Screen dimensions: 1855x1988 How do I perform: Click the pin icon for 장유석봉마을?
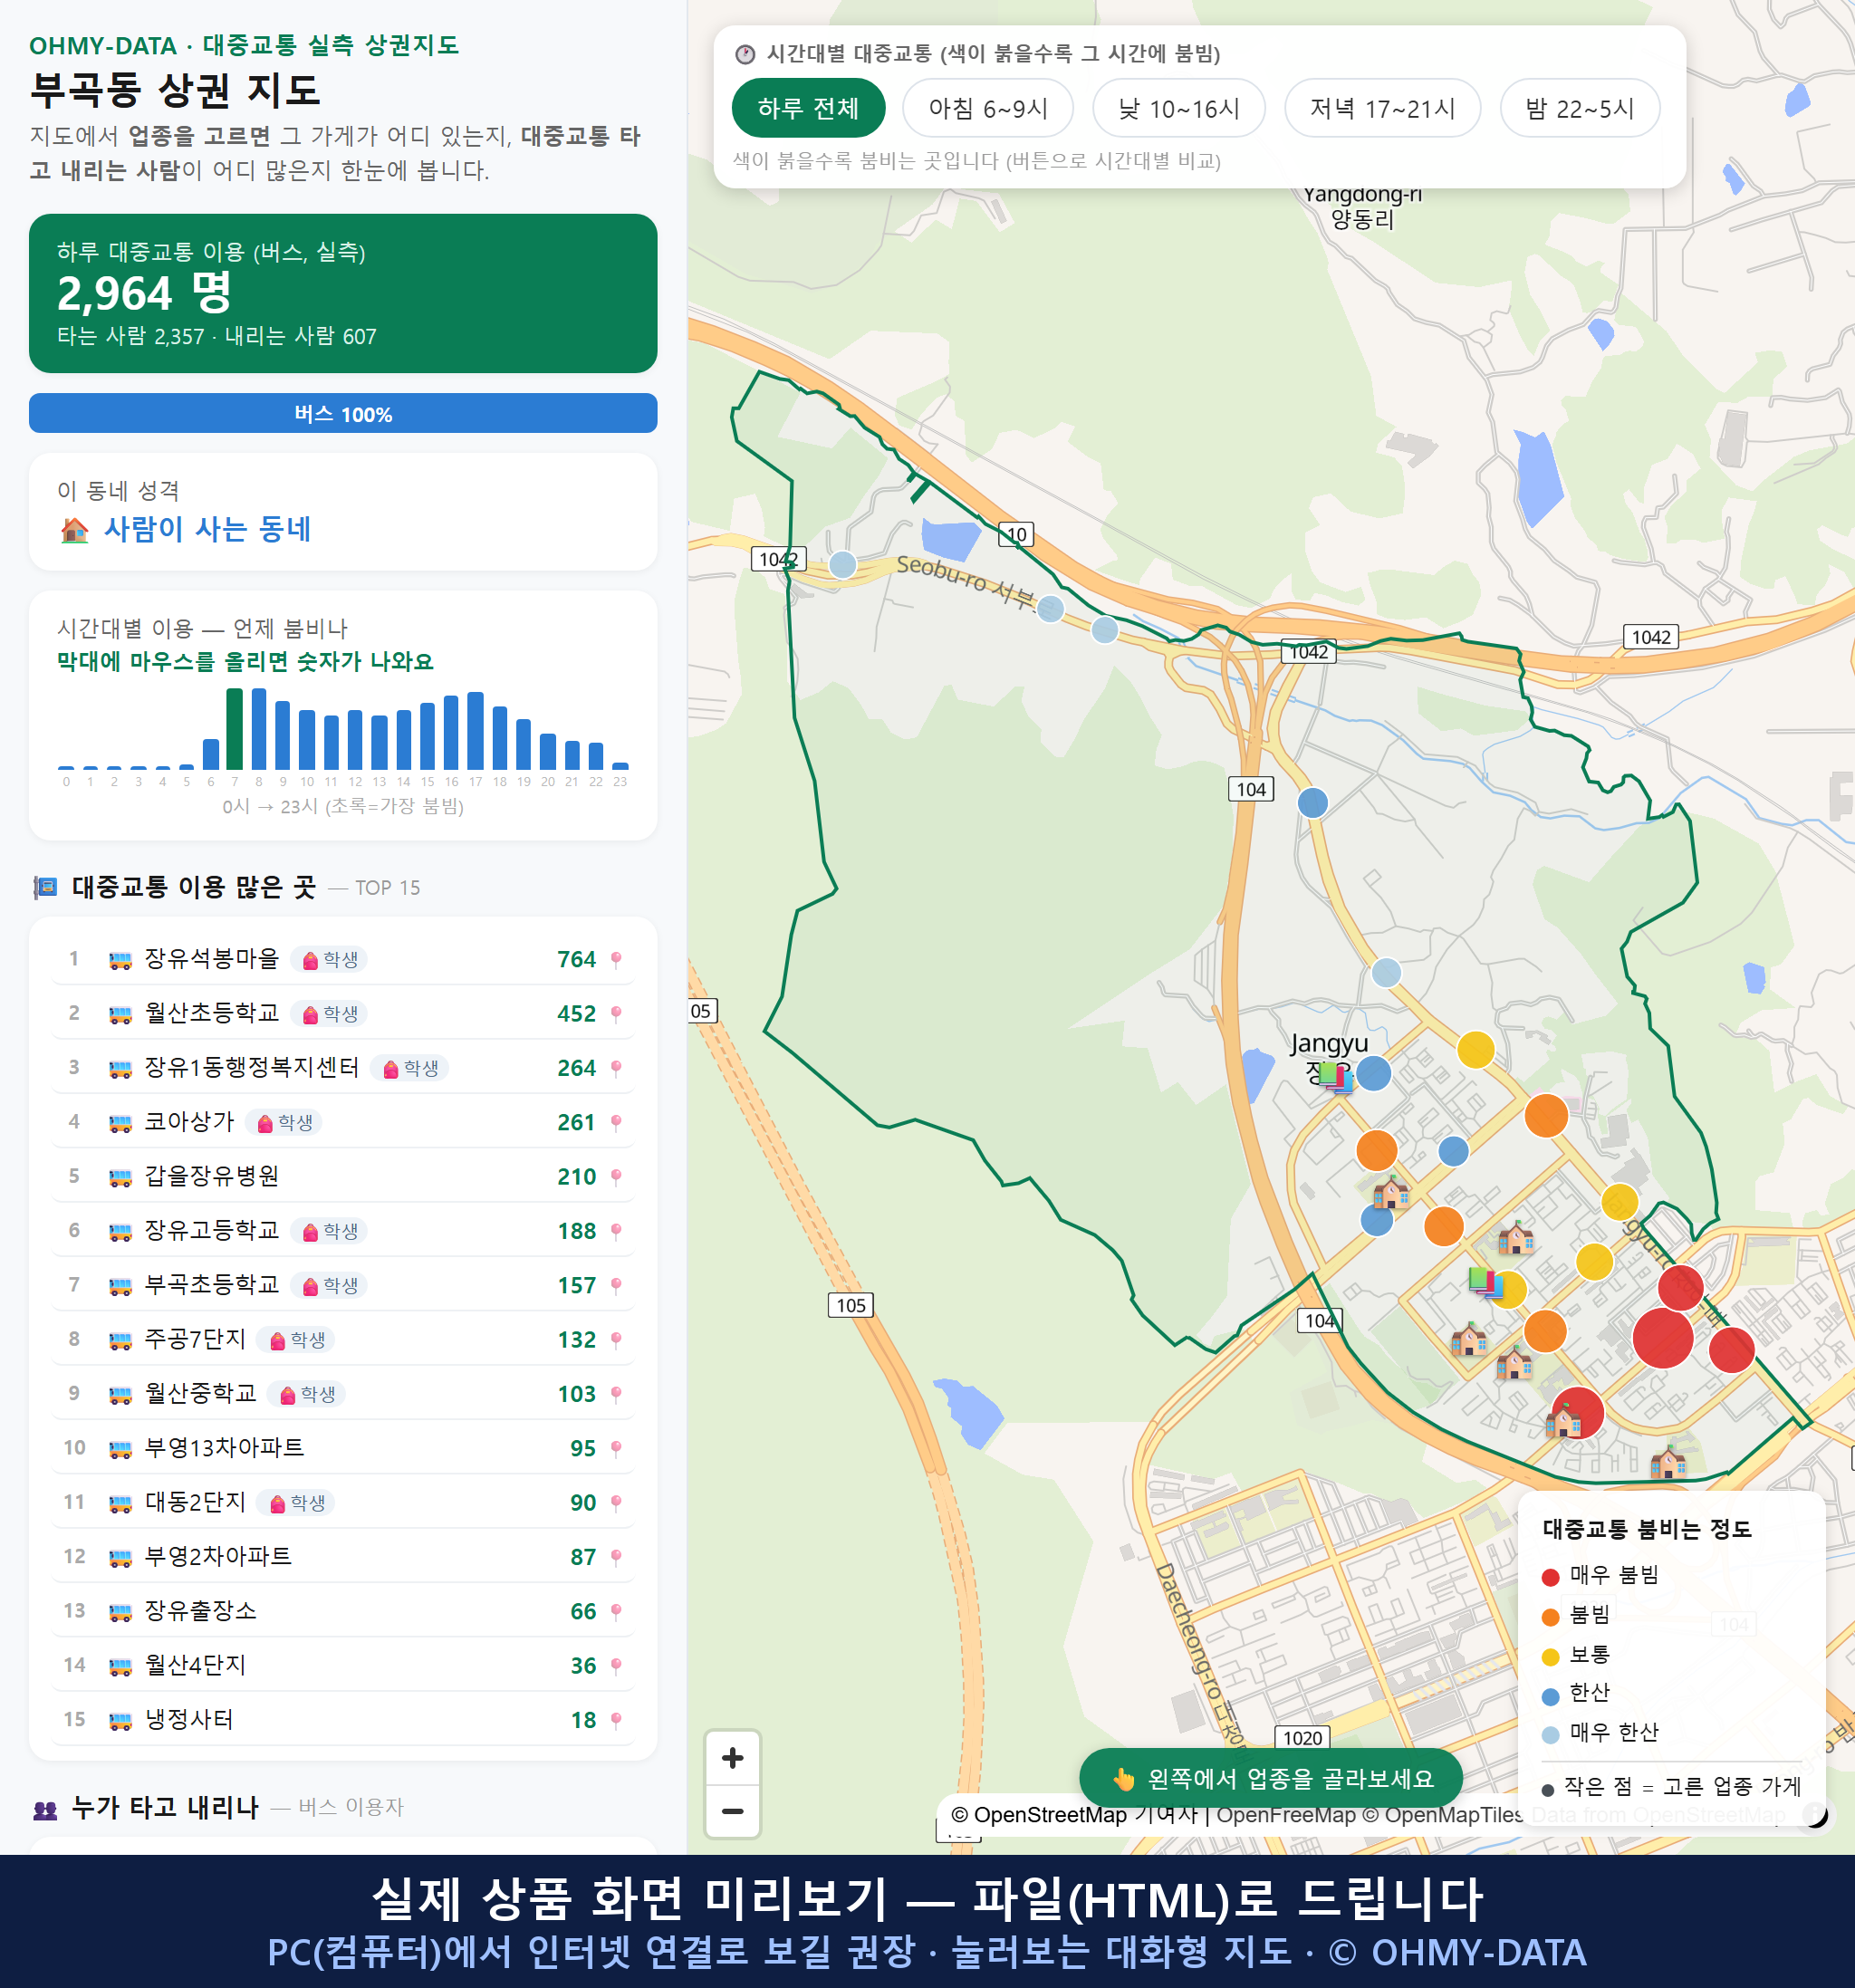point(616,960)
